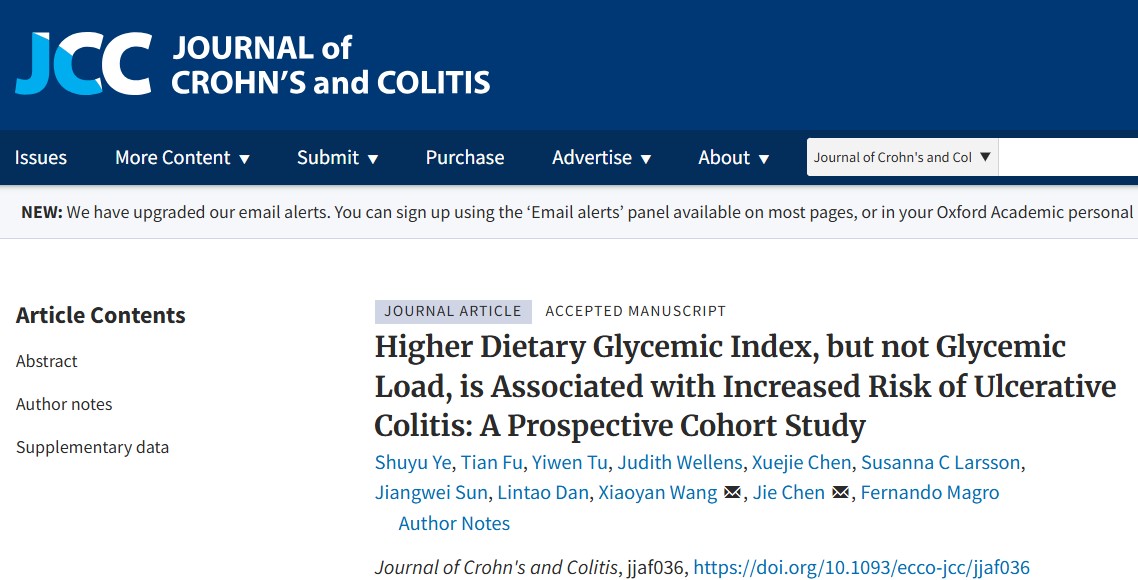Screen dimensions: 1138x580
Task: Open Supplementary data section link
Action: pos(92,447)
